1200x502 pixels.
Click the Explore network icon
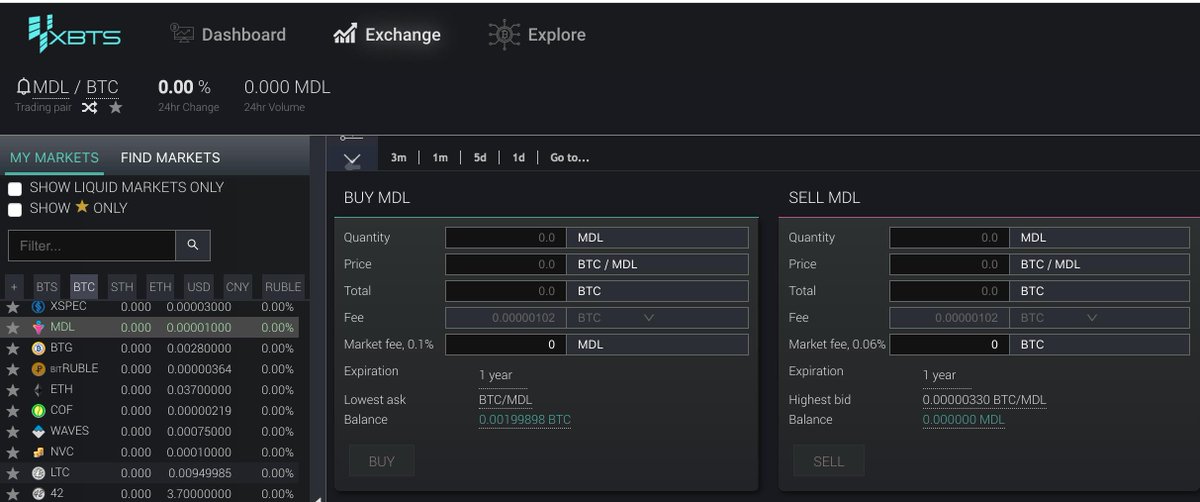tap(504, 34)
